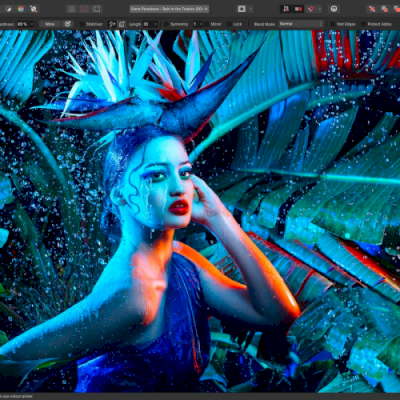Screen dimensions: 400x400
Task: Open the Symmetry count dropdown arrow
Action: pos(200,24)
